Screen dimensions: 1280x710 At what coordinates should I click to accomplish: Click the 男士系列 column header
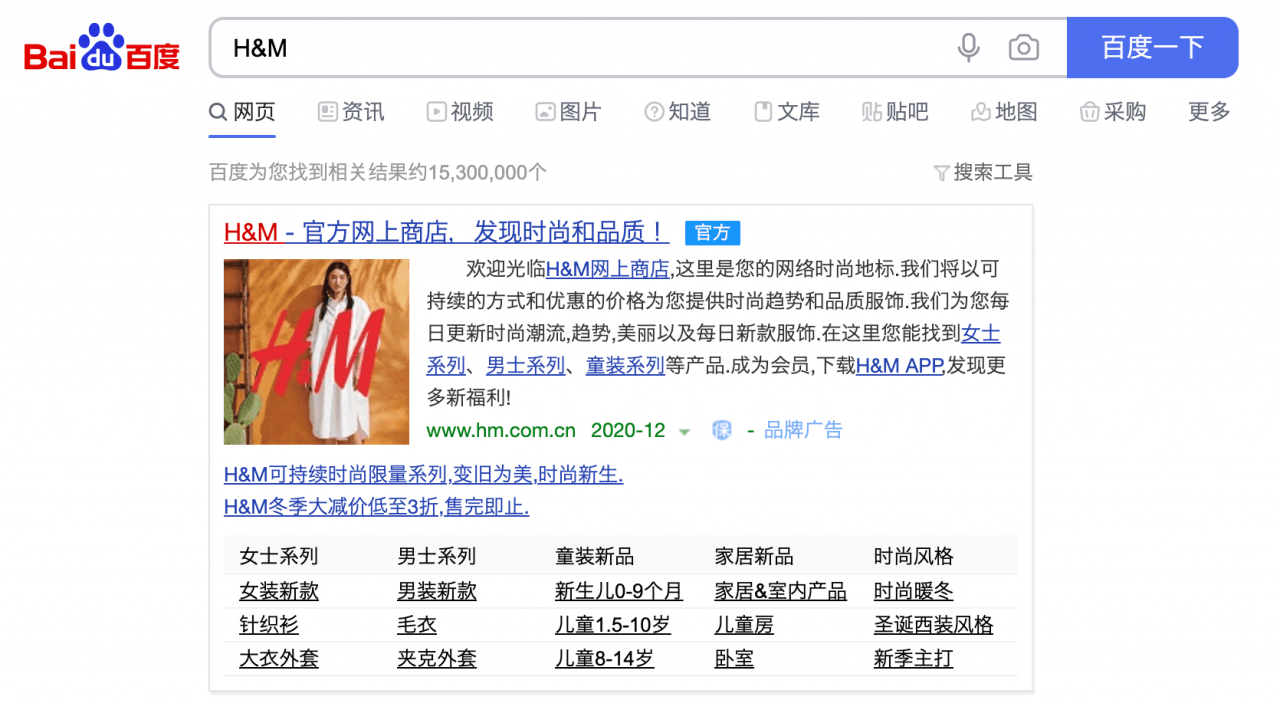click(437, 556)
